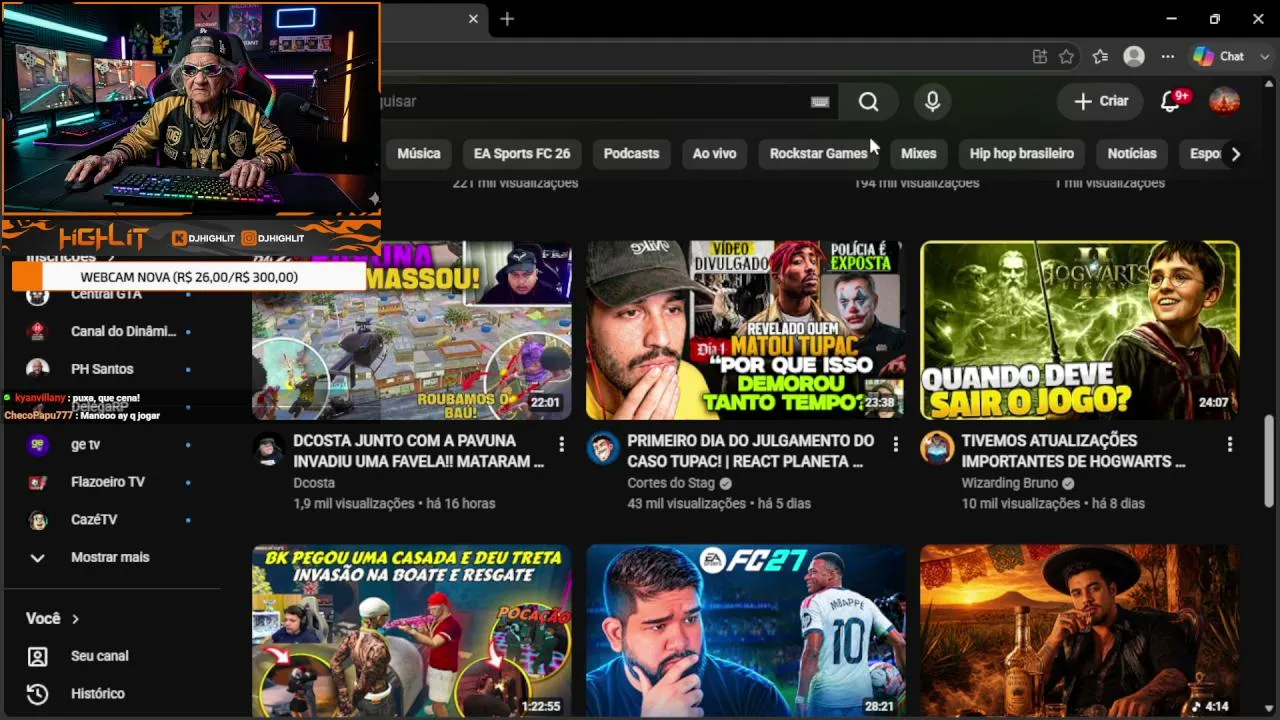Open the PRIMEIRO DIA DO JULGAMENTO video title

coord(751,451)
